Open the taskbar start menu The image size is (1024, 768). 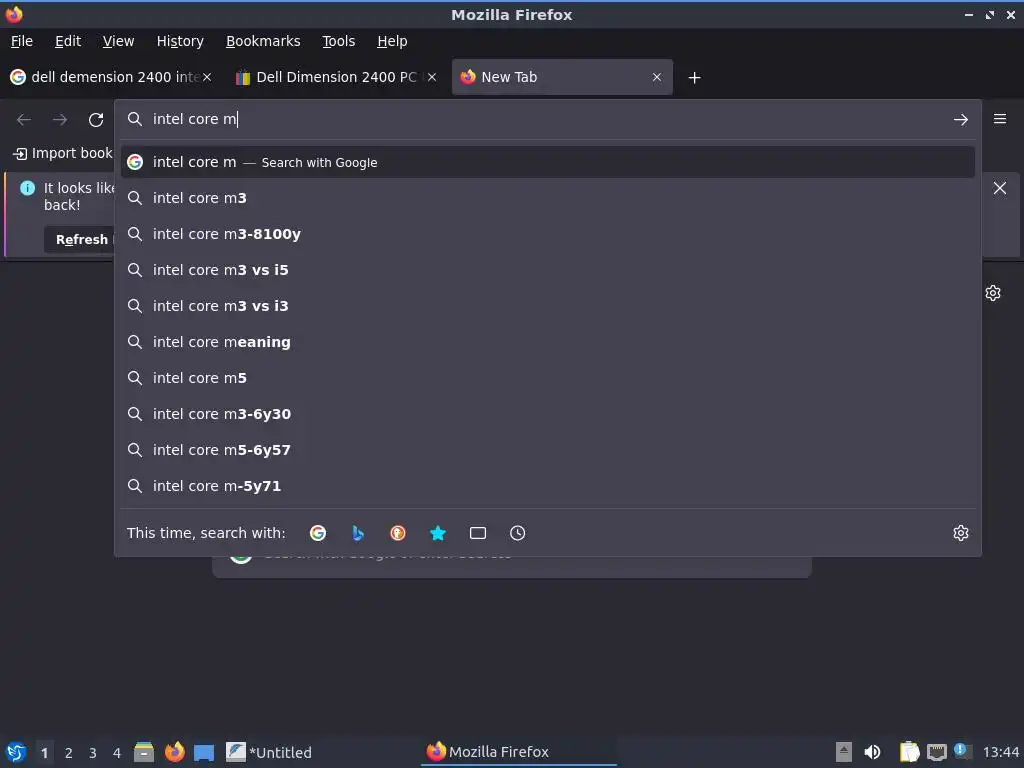pos(16,752)
